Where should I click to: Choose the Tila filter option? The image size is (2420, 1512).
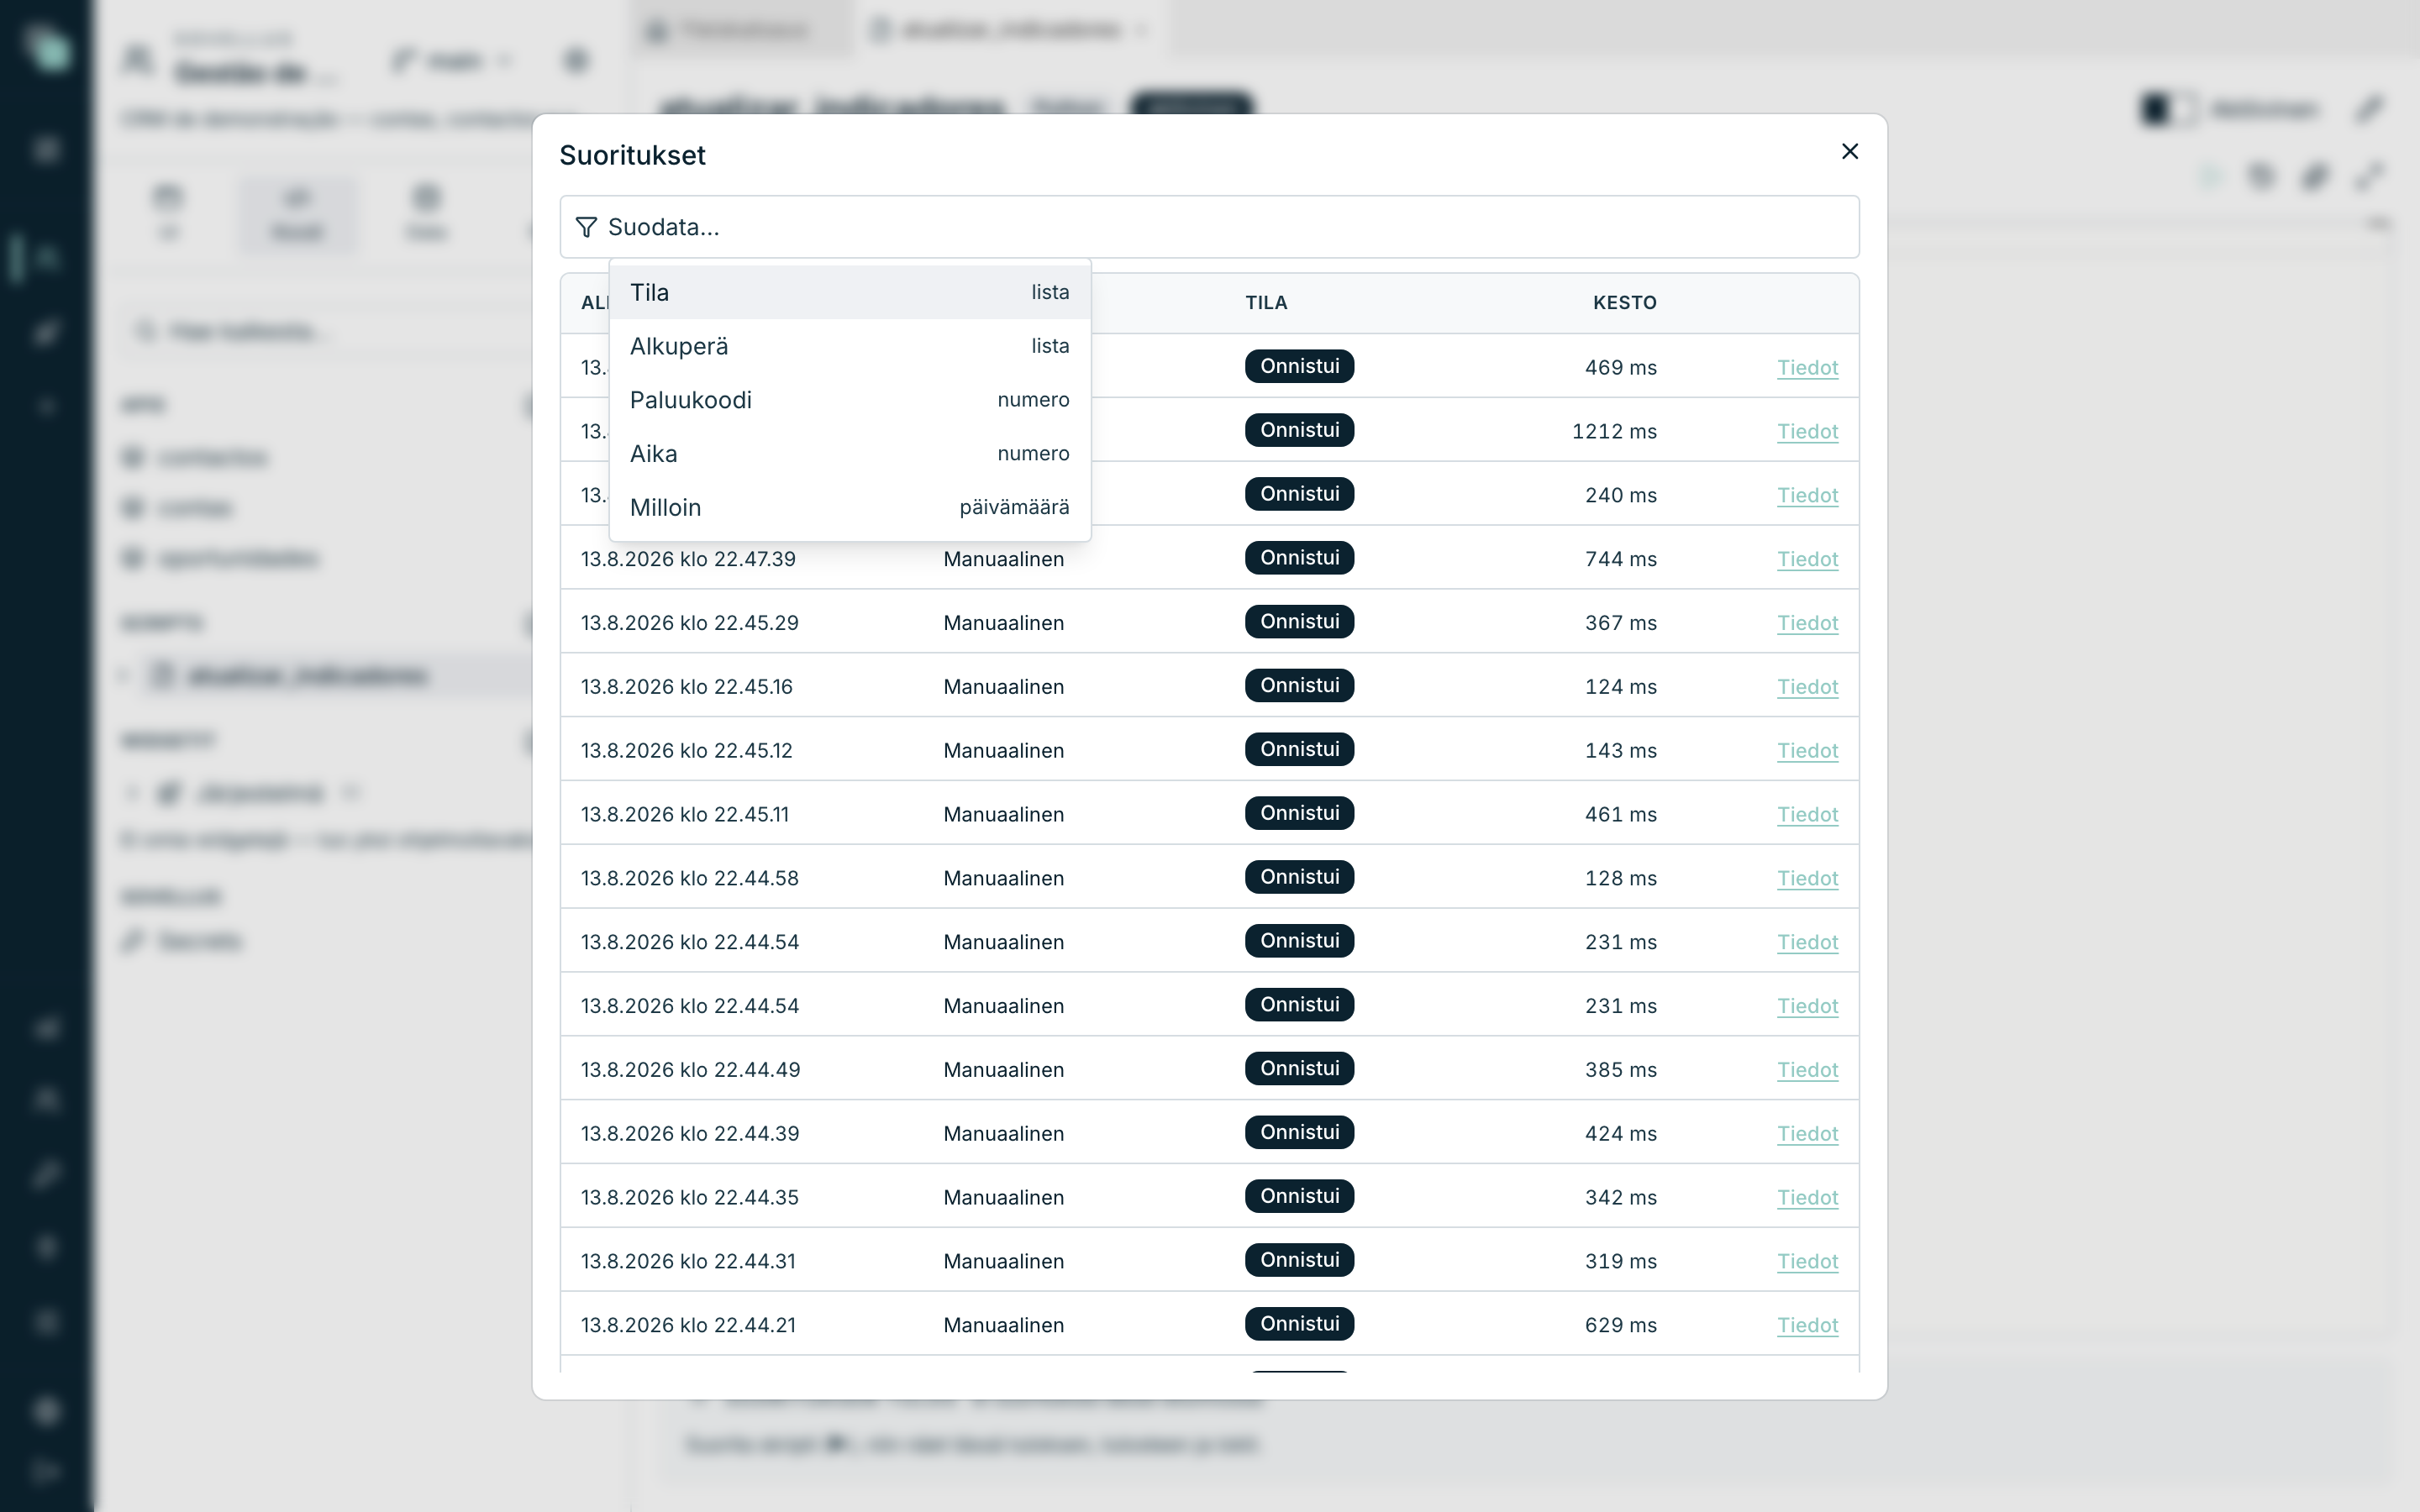point(849,292)
